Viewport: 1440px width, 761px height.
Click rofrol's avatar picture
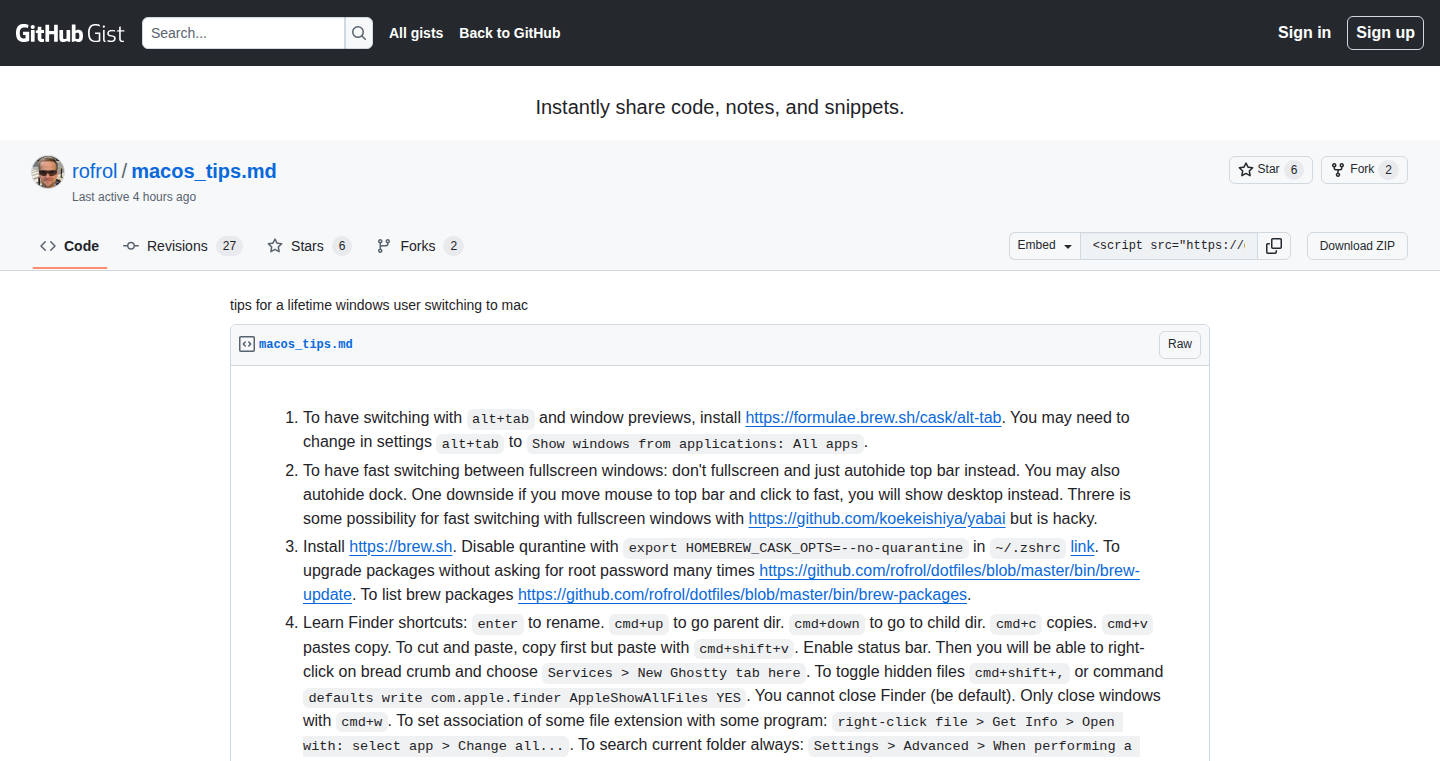(x=48, y=172)
